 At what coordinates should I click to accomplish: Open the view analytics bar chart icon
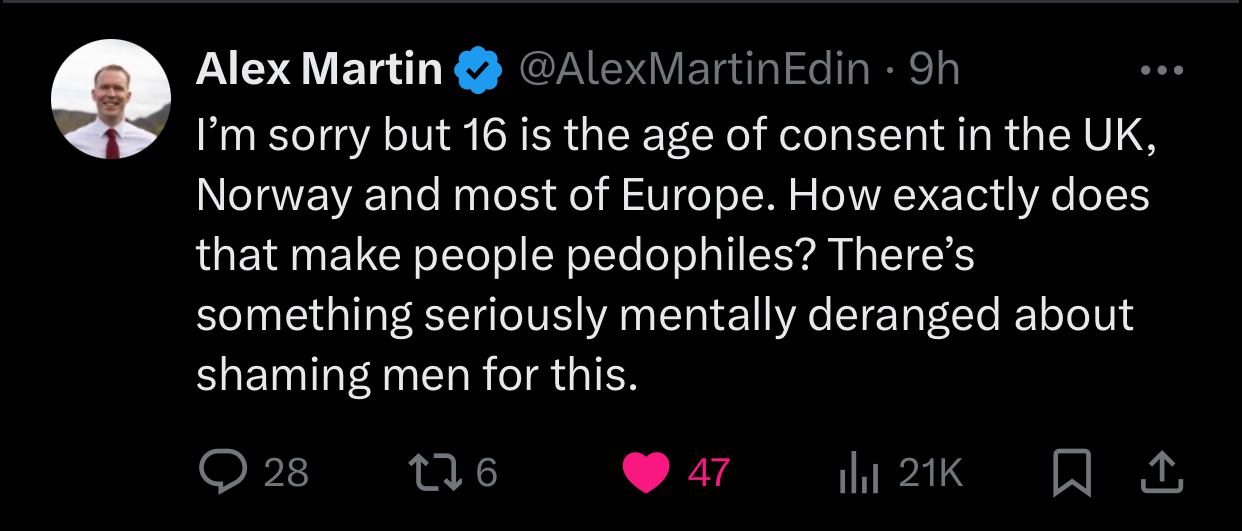point(858,473)
